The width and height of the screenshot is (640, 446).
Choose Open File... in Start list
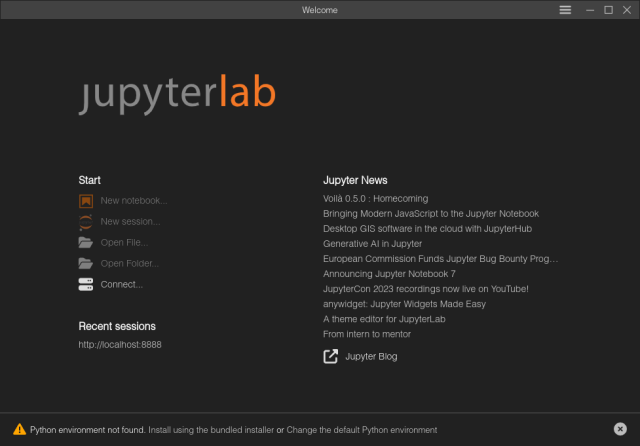(124, 242)
